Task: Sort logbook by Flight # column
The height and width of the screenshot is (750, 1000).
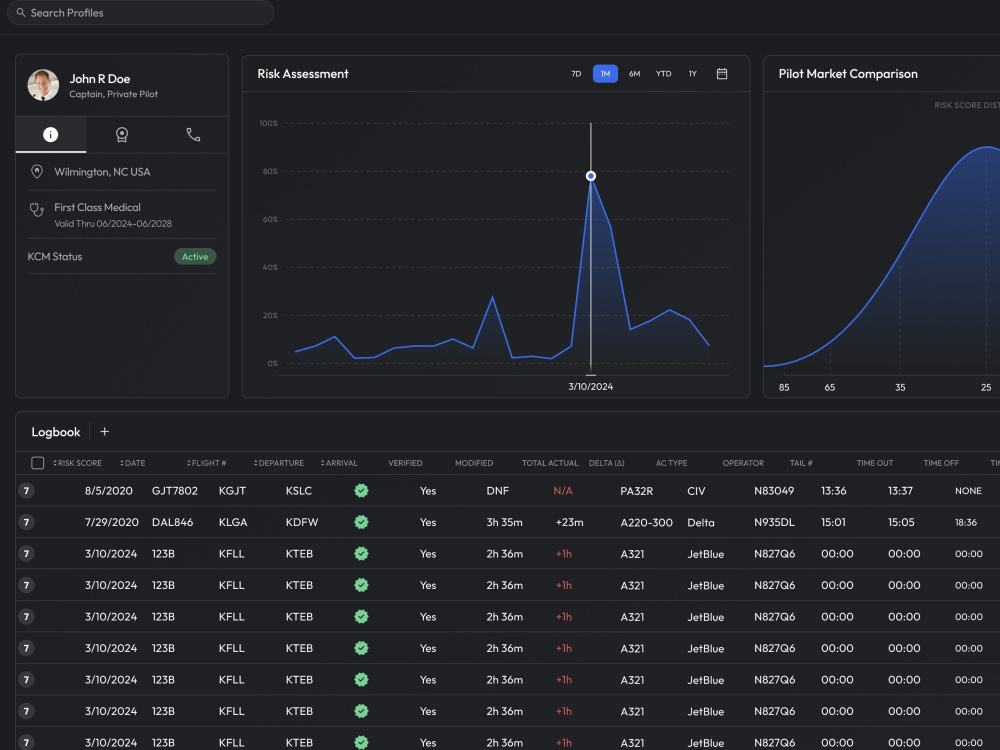Action: [x=206, y=463]
